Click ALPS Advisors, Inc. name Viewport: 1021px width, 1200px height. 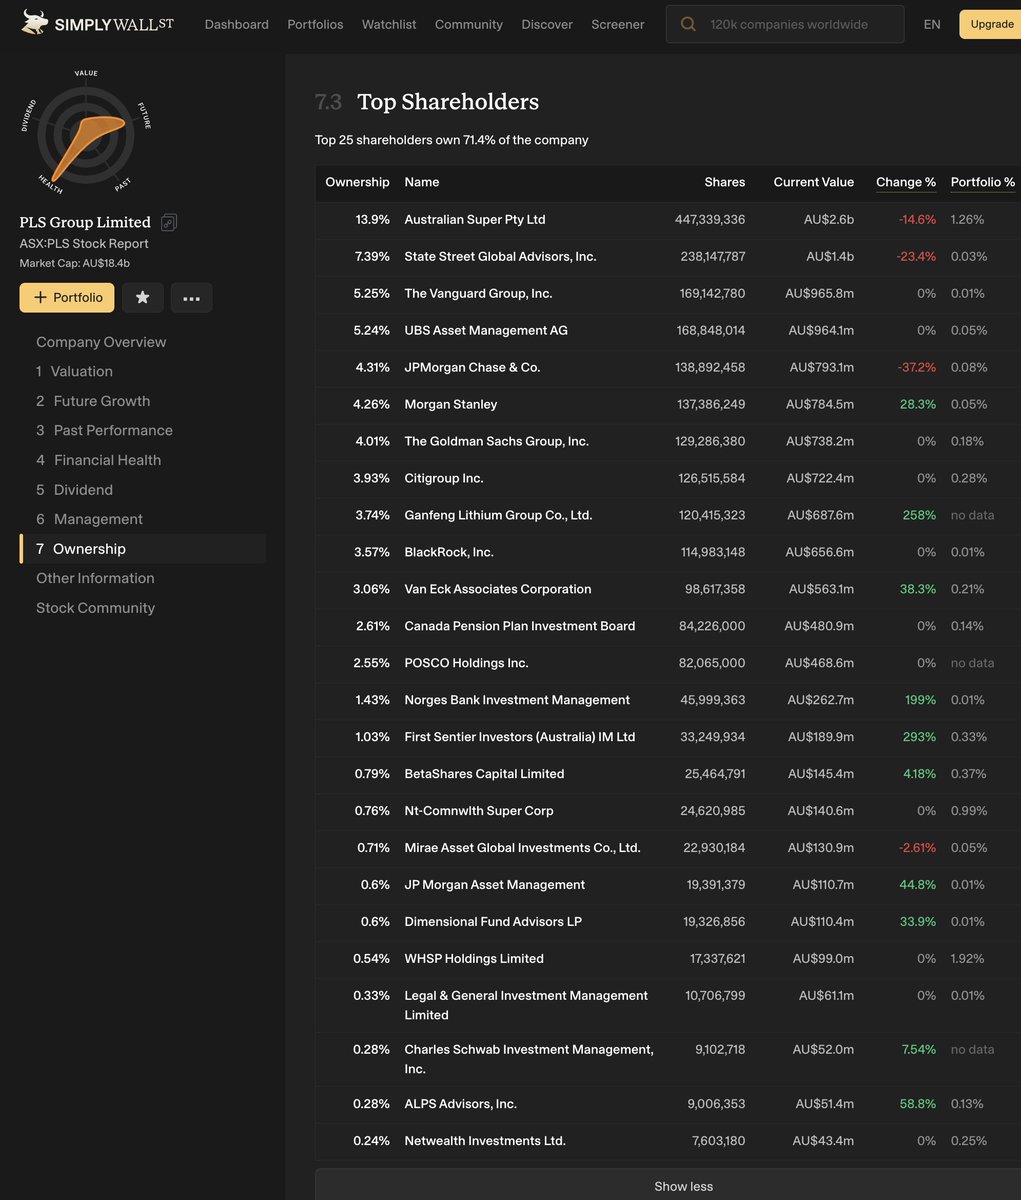point(460,1104)
